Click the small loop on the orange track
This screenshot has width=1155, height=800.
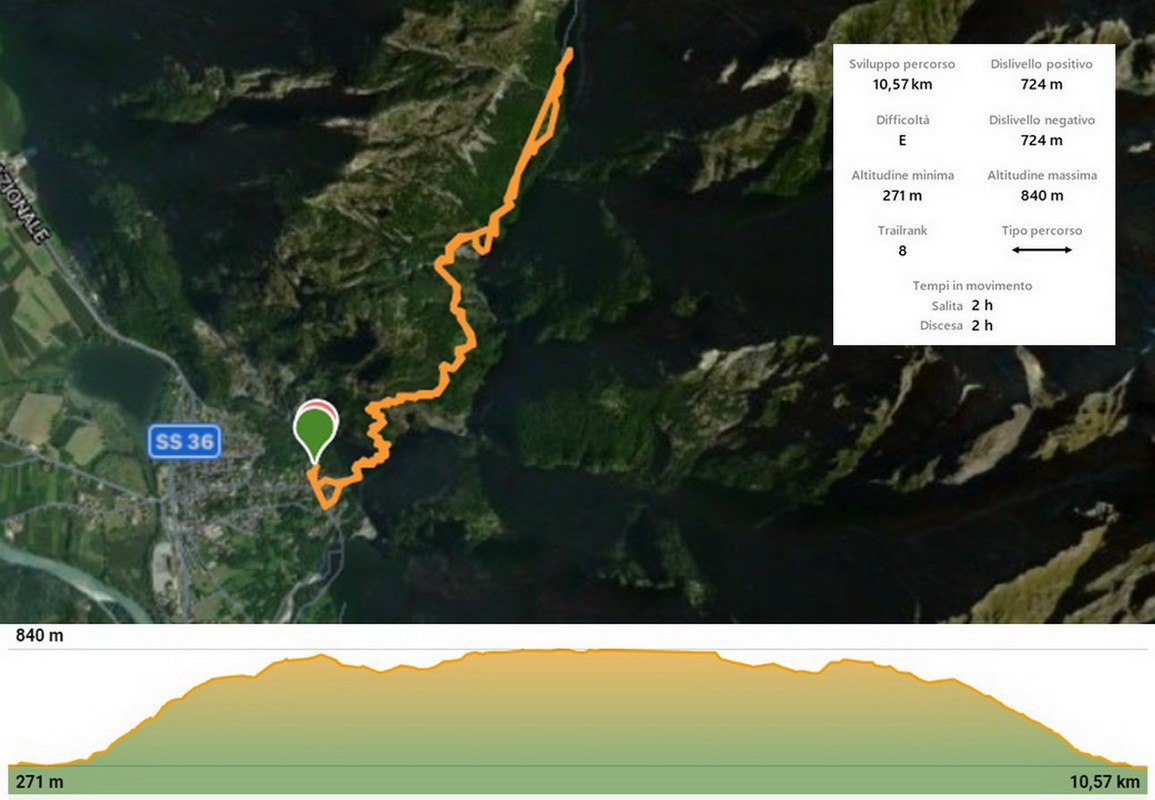coord(483,240)
